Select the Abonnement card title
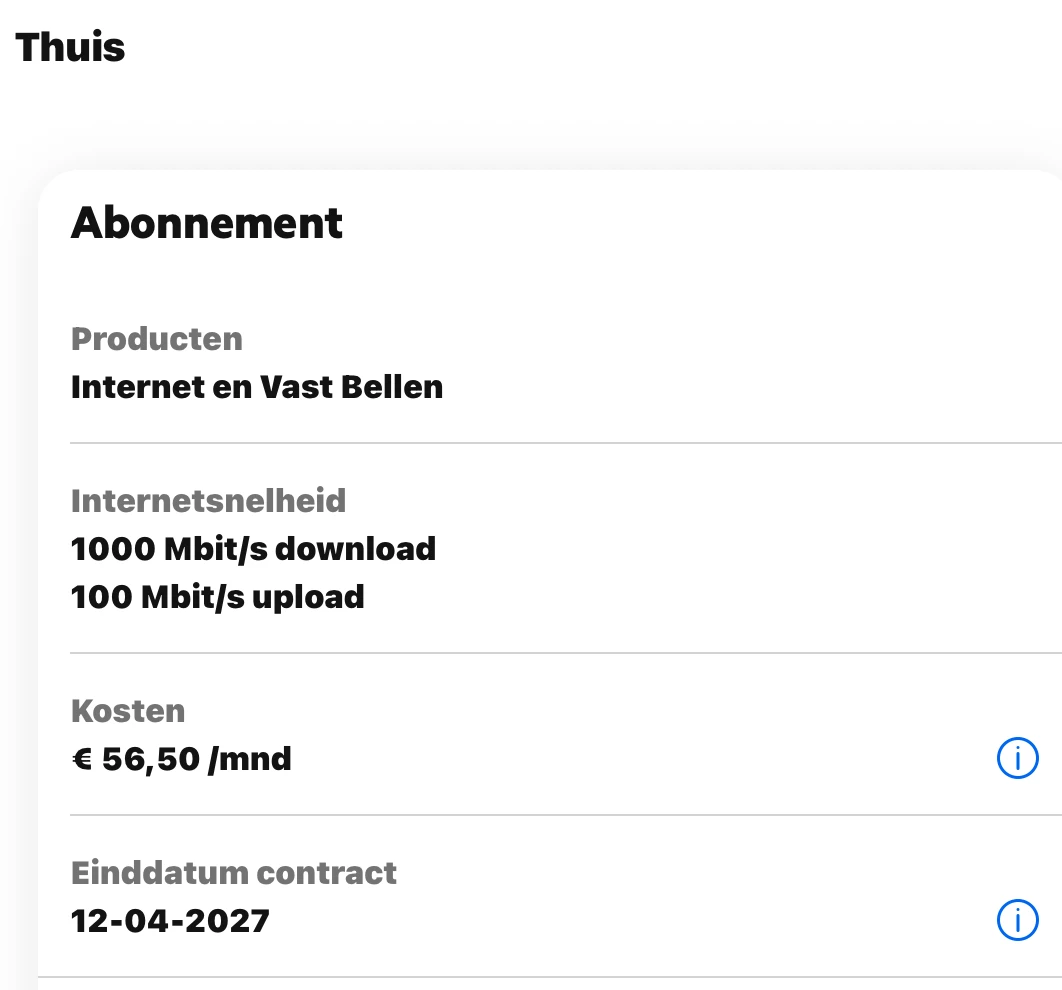The image size is (1062, 990). click(207, 222)
